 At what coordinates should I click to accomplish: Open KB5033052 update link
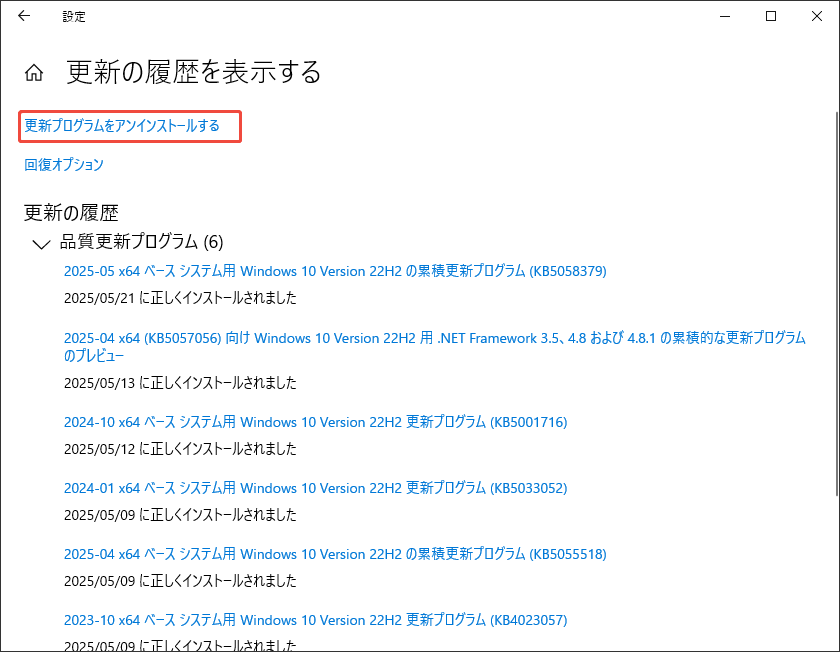(x=316, y=488)
